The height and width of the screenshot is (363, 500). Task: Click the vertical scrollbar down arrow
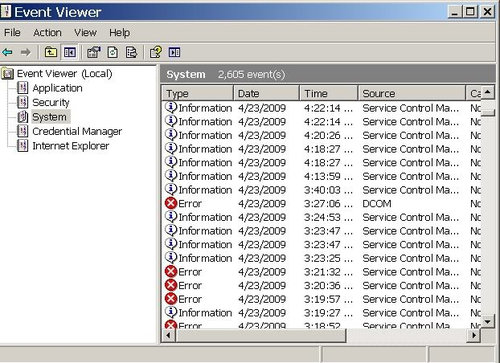488,322
